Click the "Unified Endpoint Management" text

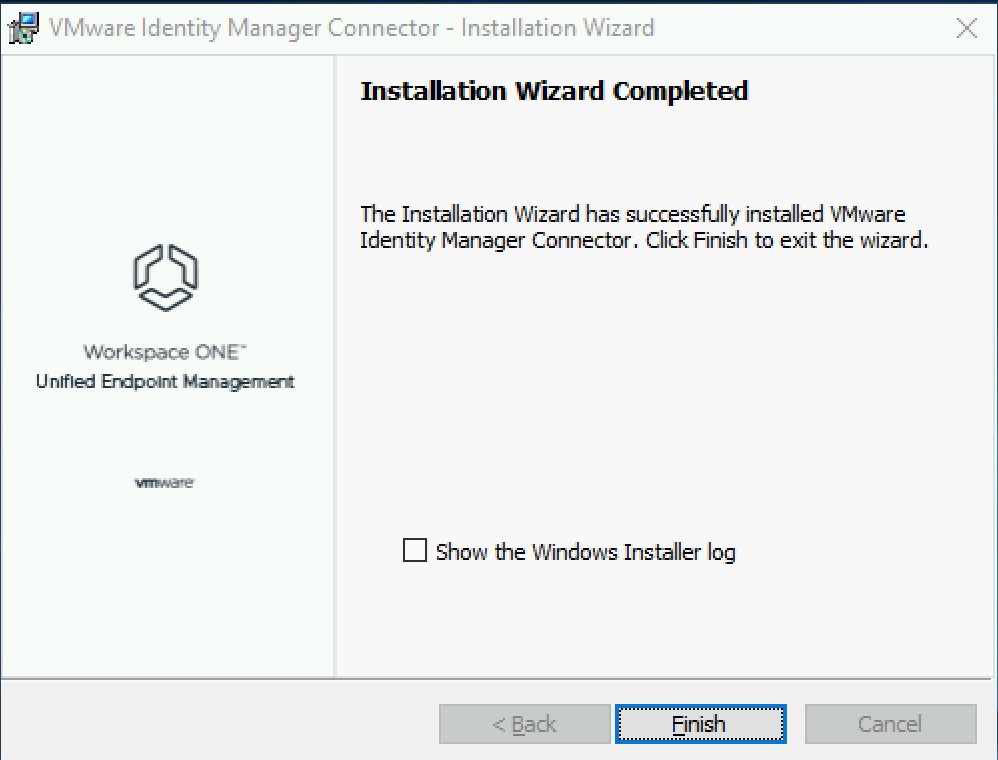pyautogui.click(x=165, y=381)
